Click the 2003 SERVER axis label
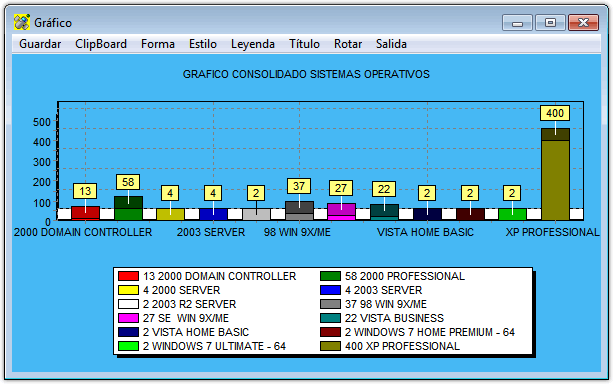The height and width of the screenshot is (384, 613). [x=211, y=232]
